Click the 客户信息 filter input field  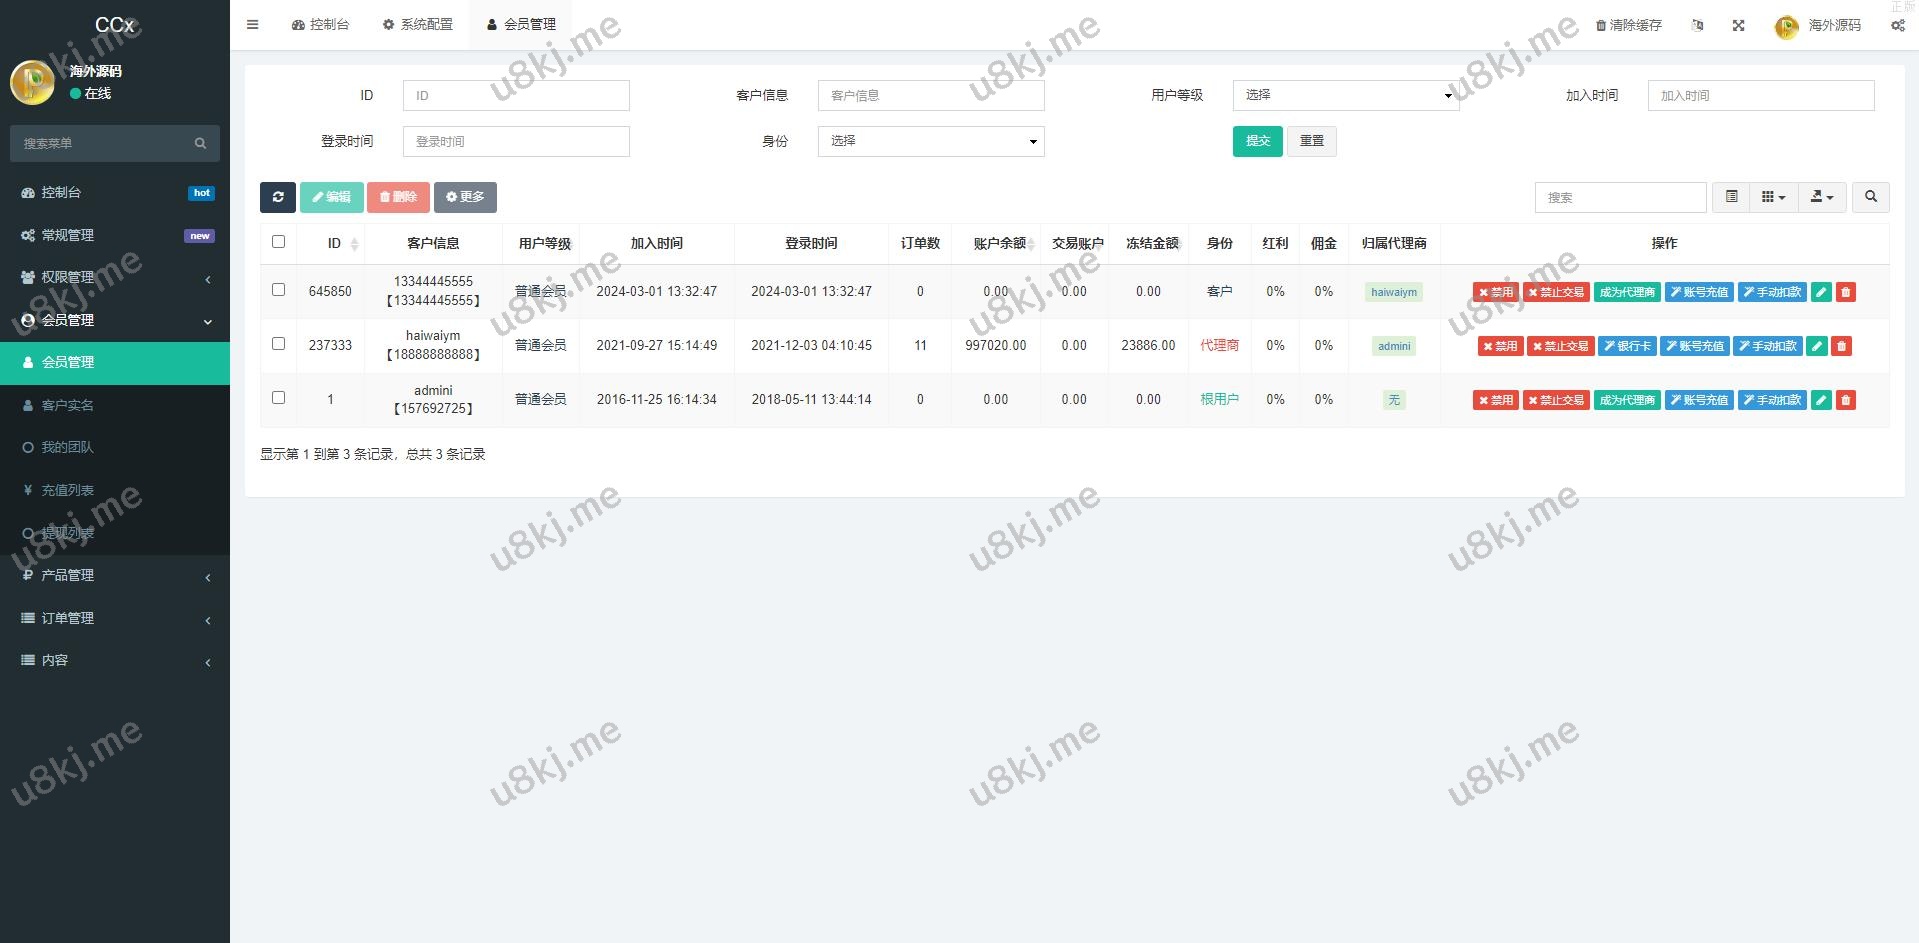coord(930,95)
